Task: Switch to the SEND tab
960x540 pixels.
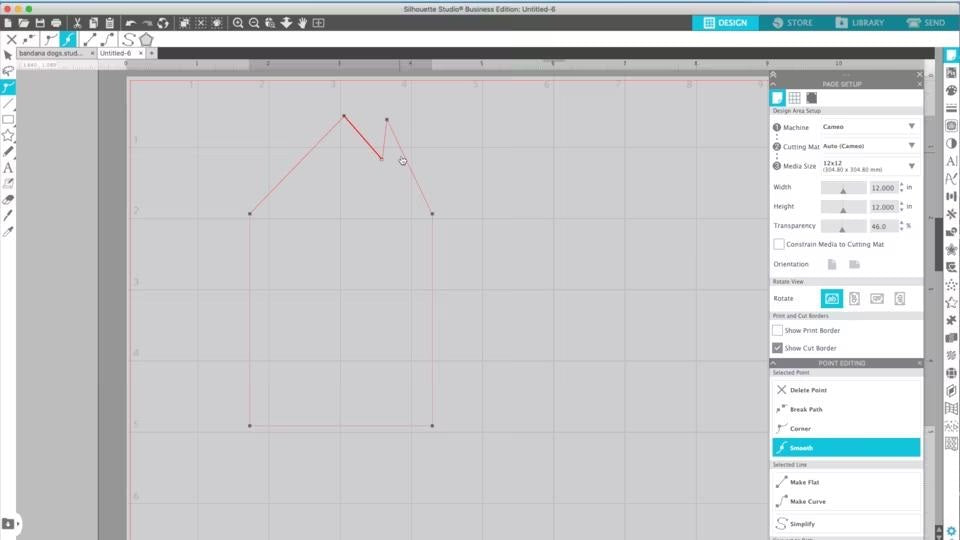Action: 926,23
